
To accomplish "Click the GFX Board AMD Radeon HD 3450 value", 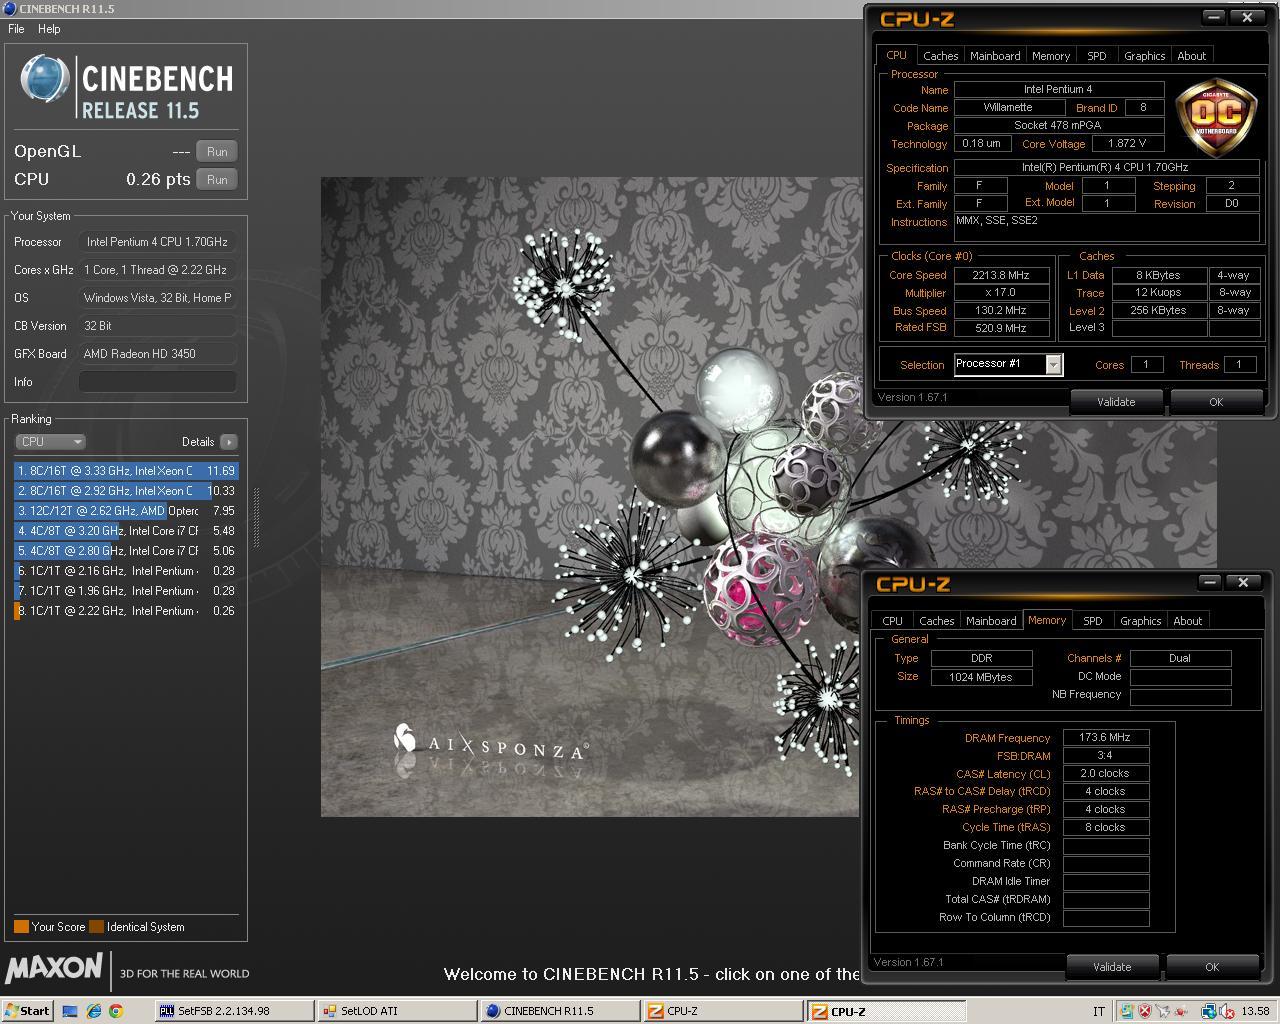I will 158,354.
